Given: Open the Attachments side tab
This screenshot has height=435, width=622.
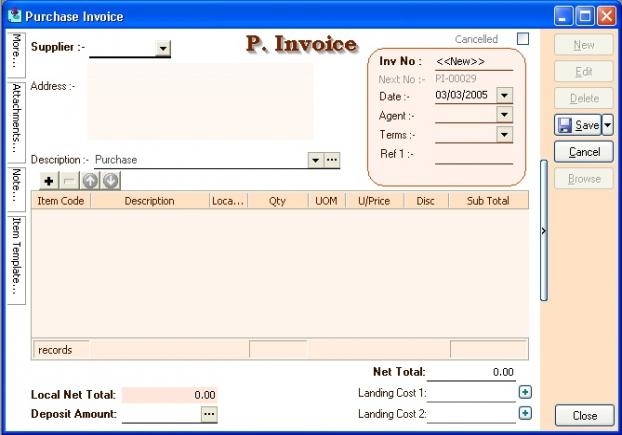Looking at the screenshot, I should [x=16, y=116].
